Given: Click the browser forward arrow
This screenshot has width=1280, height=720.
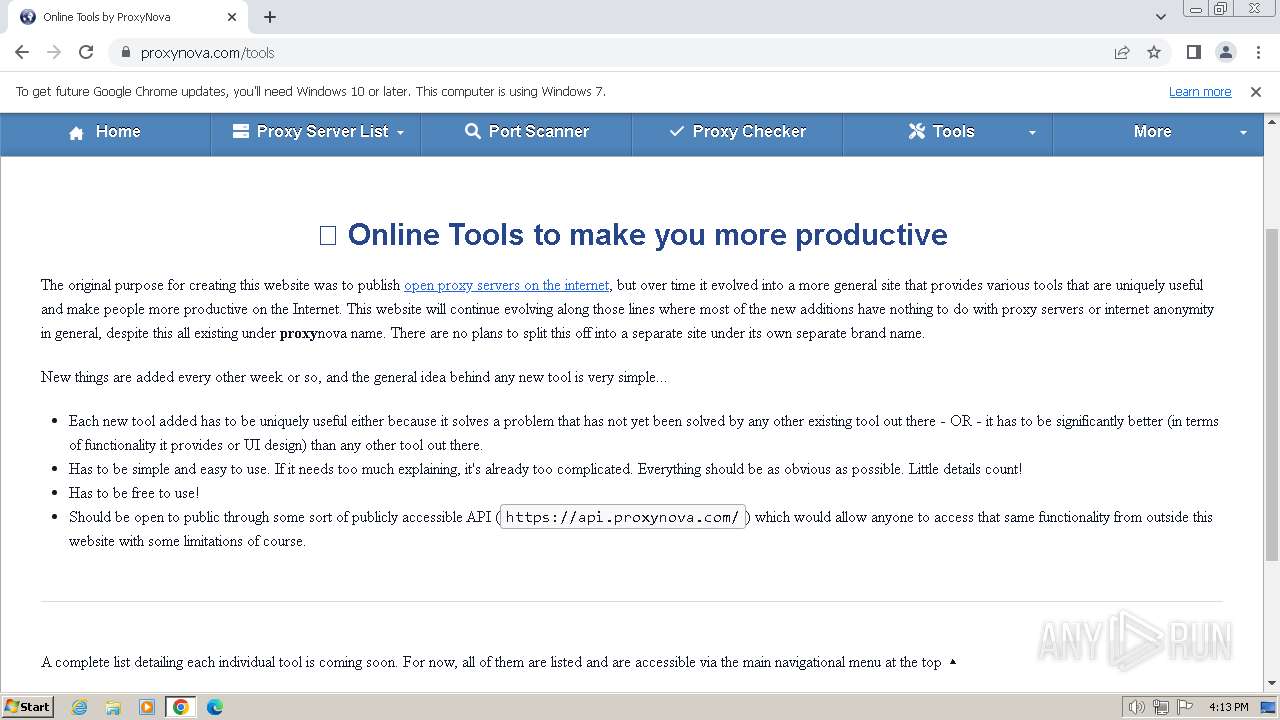Looking at the screenshot, I should [54, 52].
